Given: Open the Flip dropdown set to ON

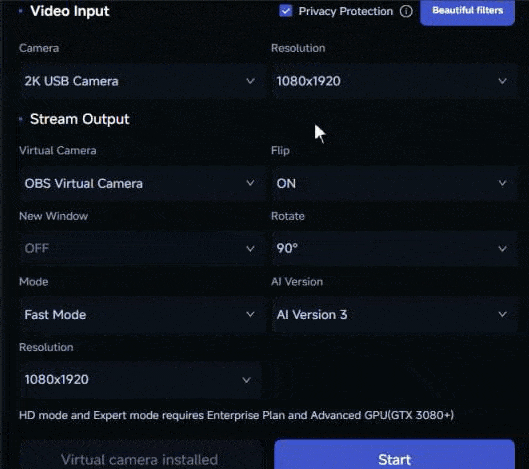Looking at the screenshot, I should [x=394, y=183].
